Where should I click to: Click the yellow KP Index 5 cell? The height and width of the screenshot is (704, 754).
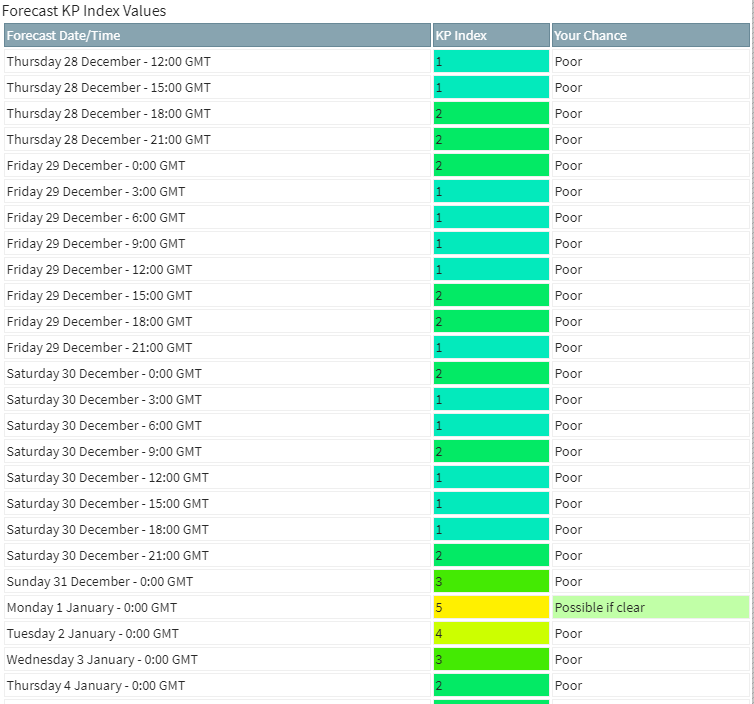pyautogui.click(x=491, y=607)
